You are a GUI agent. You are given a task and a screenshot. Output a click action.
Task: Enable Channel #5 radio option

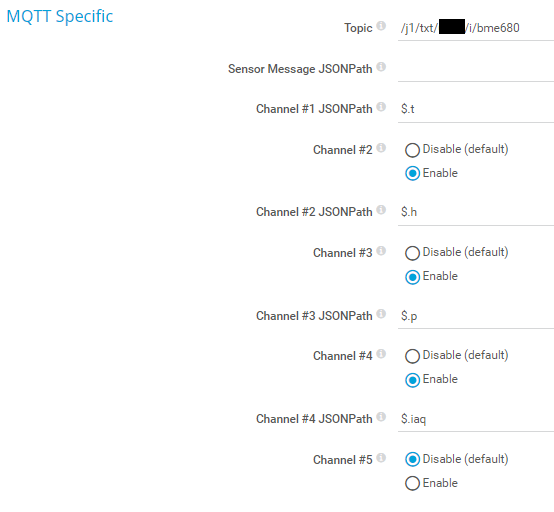412,483
